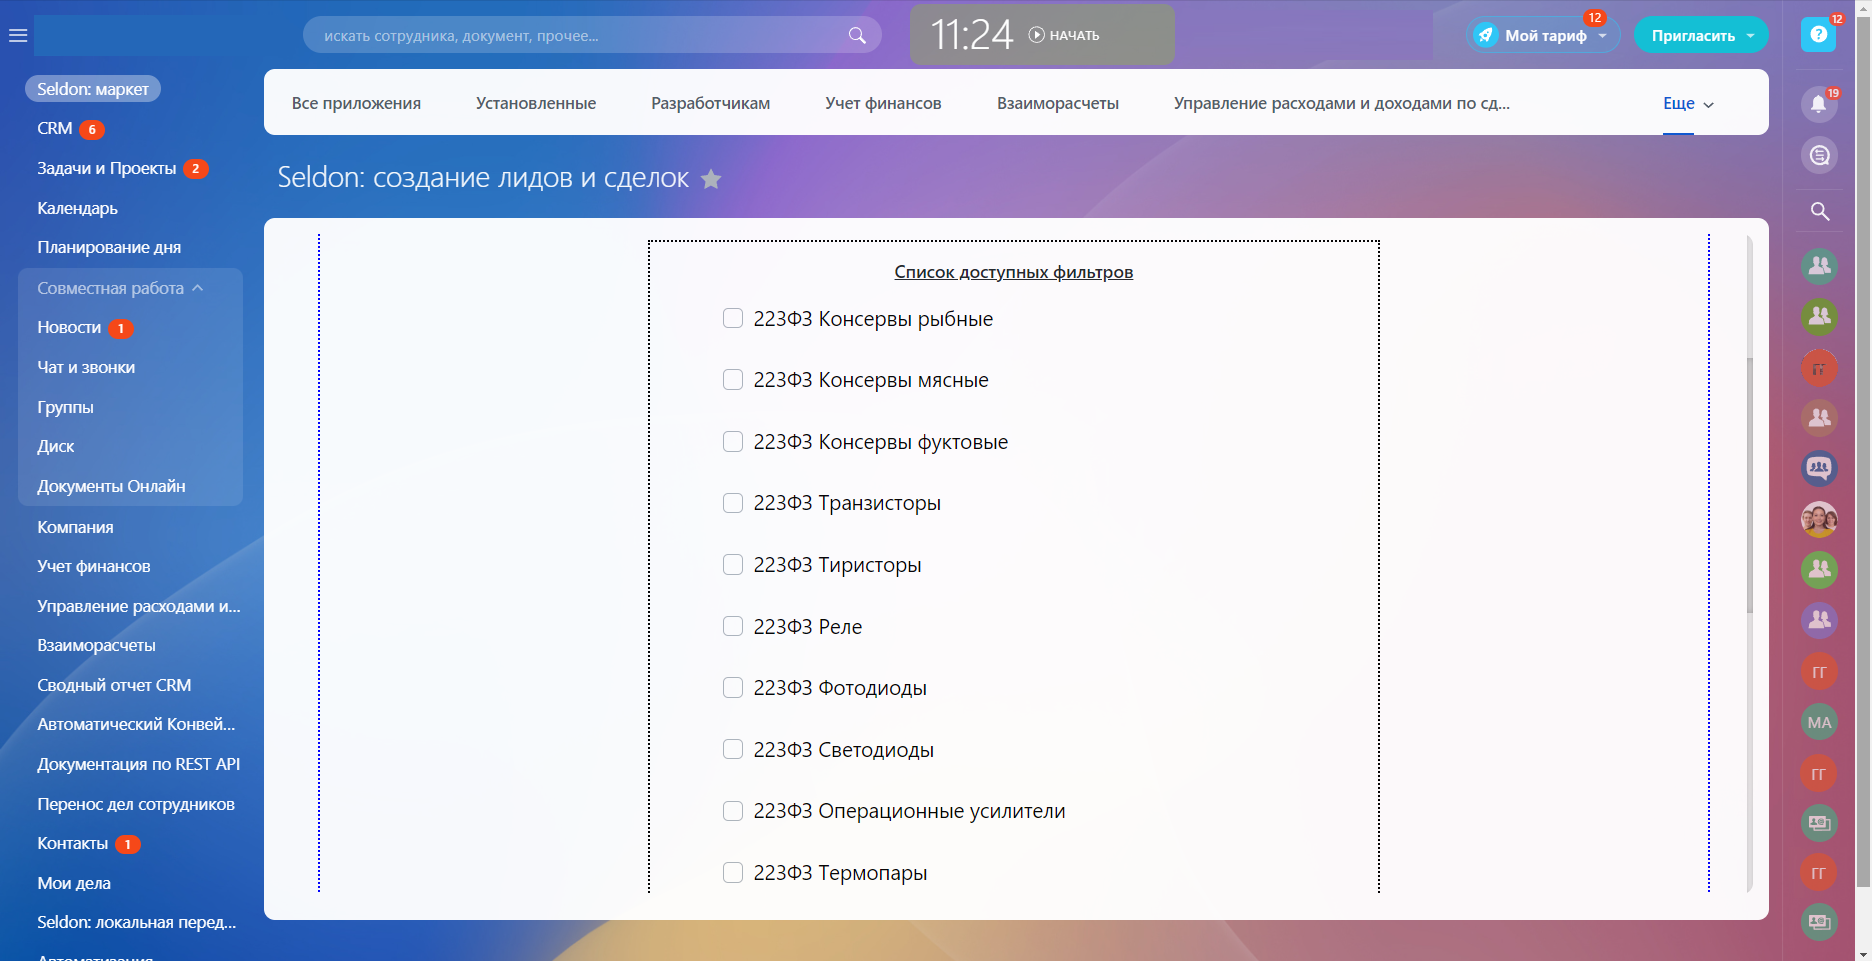Switch to Все приложения tab
The height and width of the screenshot is (961, 1872).
356,103
